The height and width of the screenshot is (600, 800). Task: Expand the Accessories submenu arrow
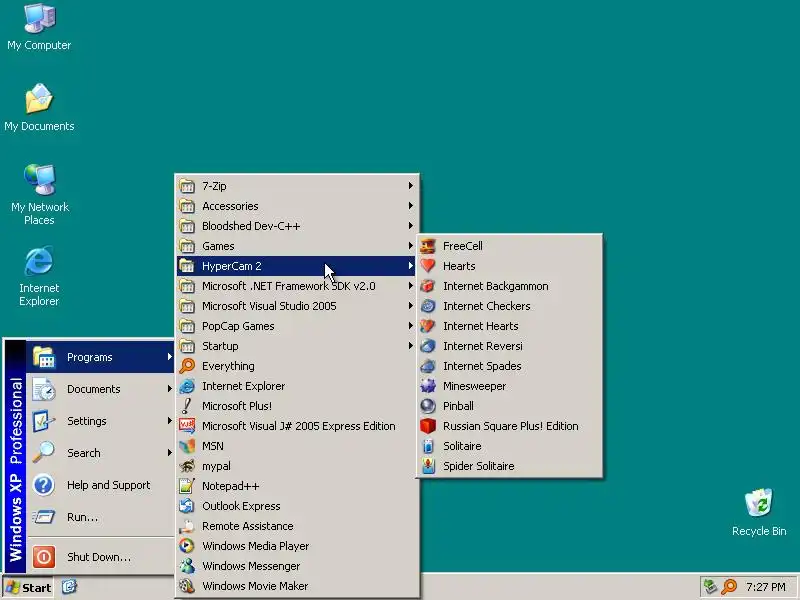410,206
